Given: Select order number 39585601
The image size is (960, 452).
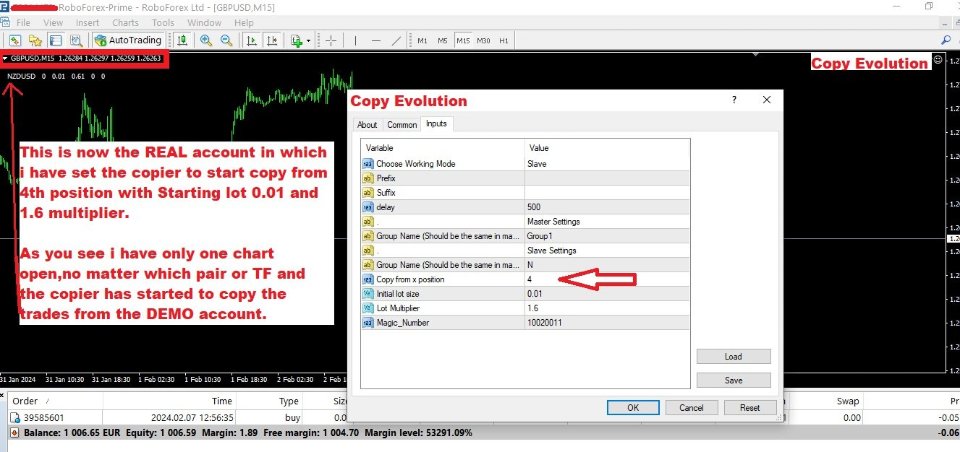Looking at the screenshot, I should [x=43, y=418].
